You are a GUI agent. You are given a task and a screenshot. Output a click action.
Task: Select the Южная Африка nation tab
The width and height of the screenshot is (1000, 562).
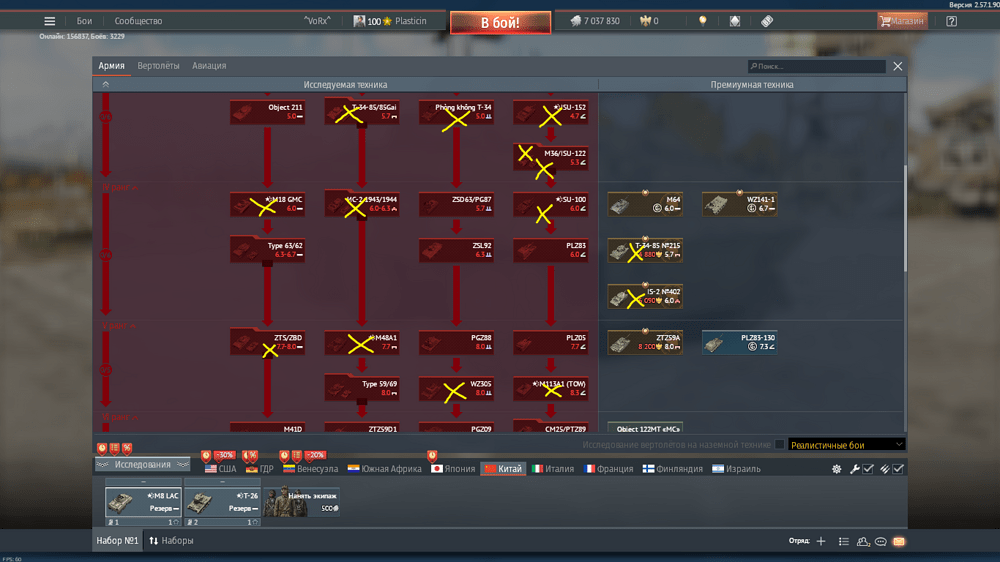click(385, 469)
